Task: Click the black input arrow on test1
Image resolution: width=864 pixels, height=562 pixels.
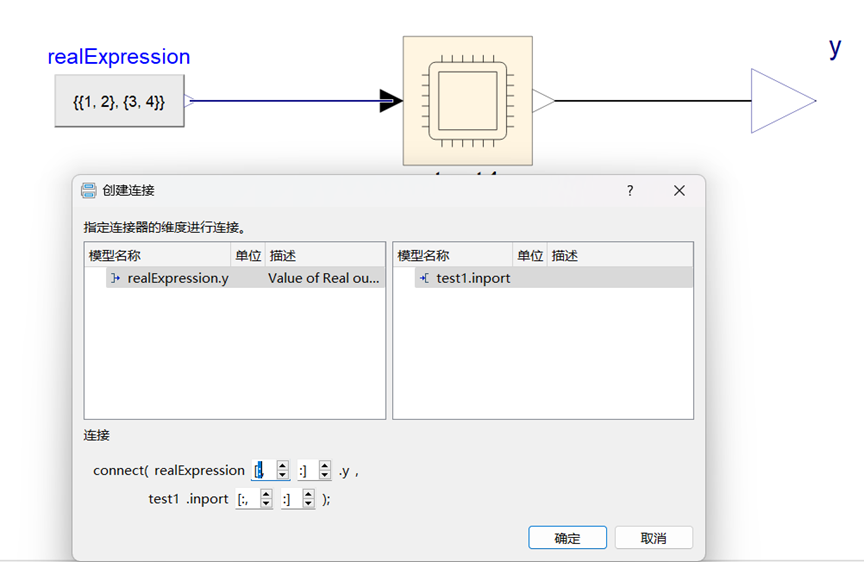Action: [391, 100]
